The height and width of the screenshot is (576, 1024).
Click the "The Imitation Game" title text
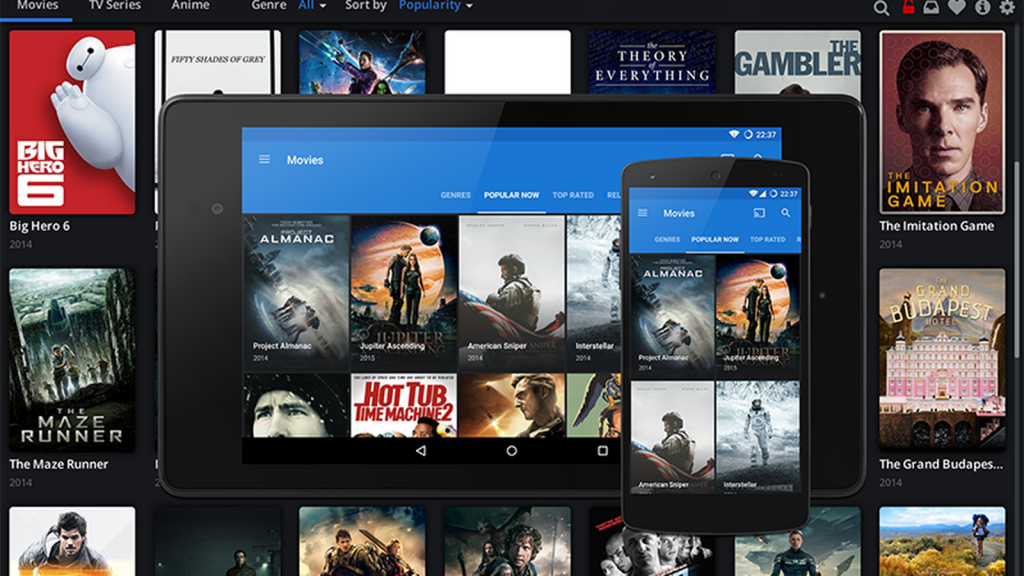(x=936, y=226)
